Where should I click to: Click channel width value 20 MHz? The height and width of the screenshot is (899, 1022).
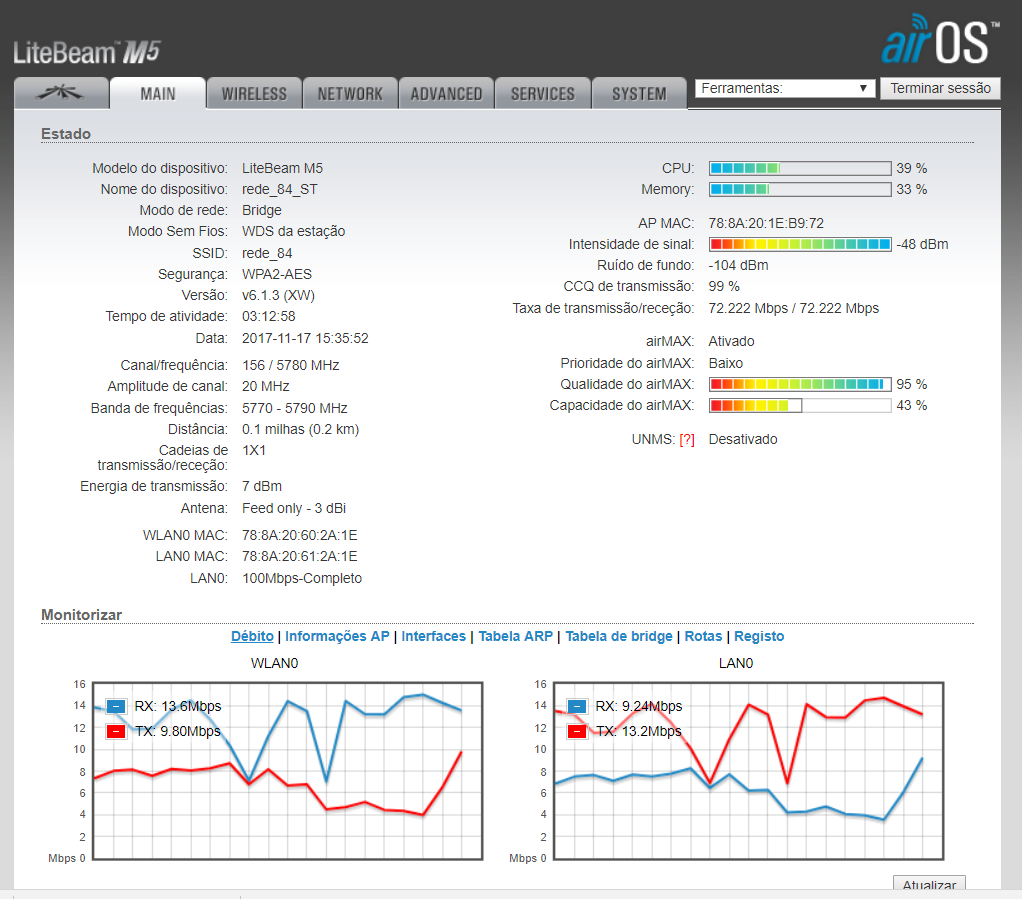point(266,386)
